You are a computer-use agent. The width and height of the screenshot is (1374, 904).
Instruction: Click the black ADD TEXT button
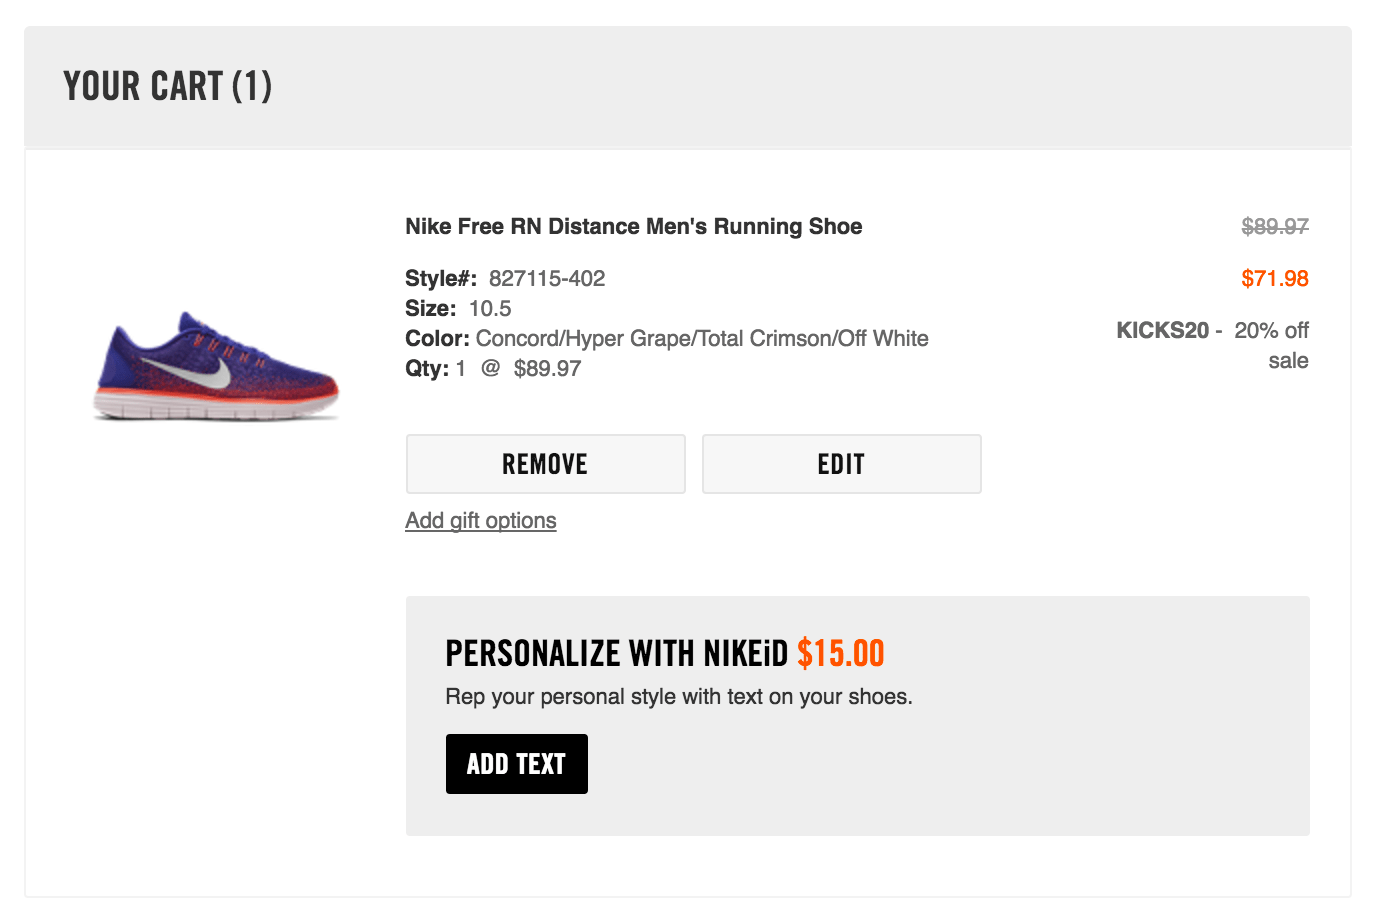(x=516, y=764)
